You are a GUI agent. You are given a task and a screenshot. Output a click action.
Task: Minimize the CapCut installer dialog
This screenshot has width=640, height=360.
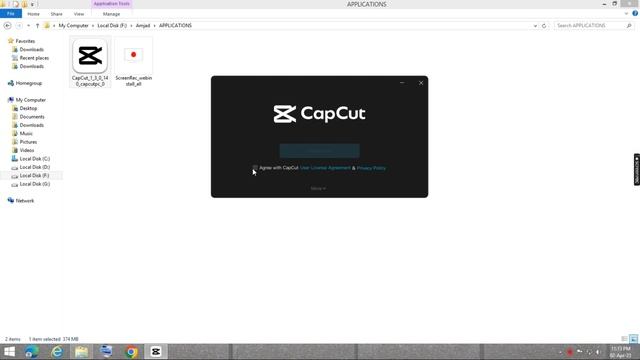click(x=402, y=83)
